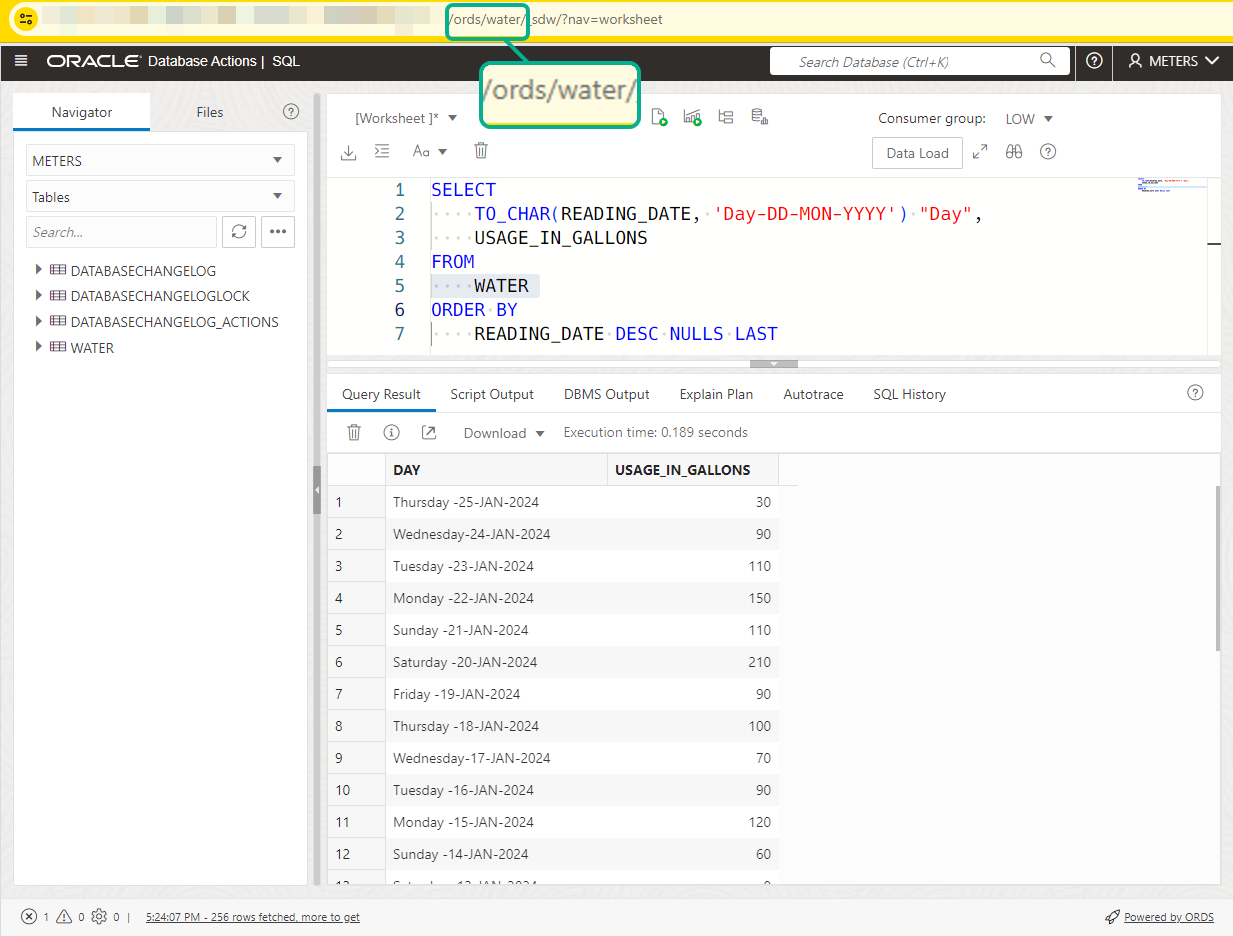Collapse the results pane divider handle
This screenshot has height=936, width=1233.
coord(774,364)
